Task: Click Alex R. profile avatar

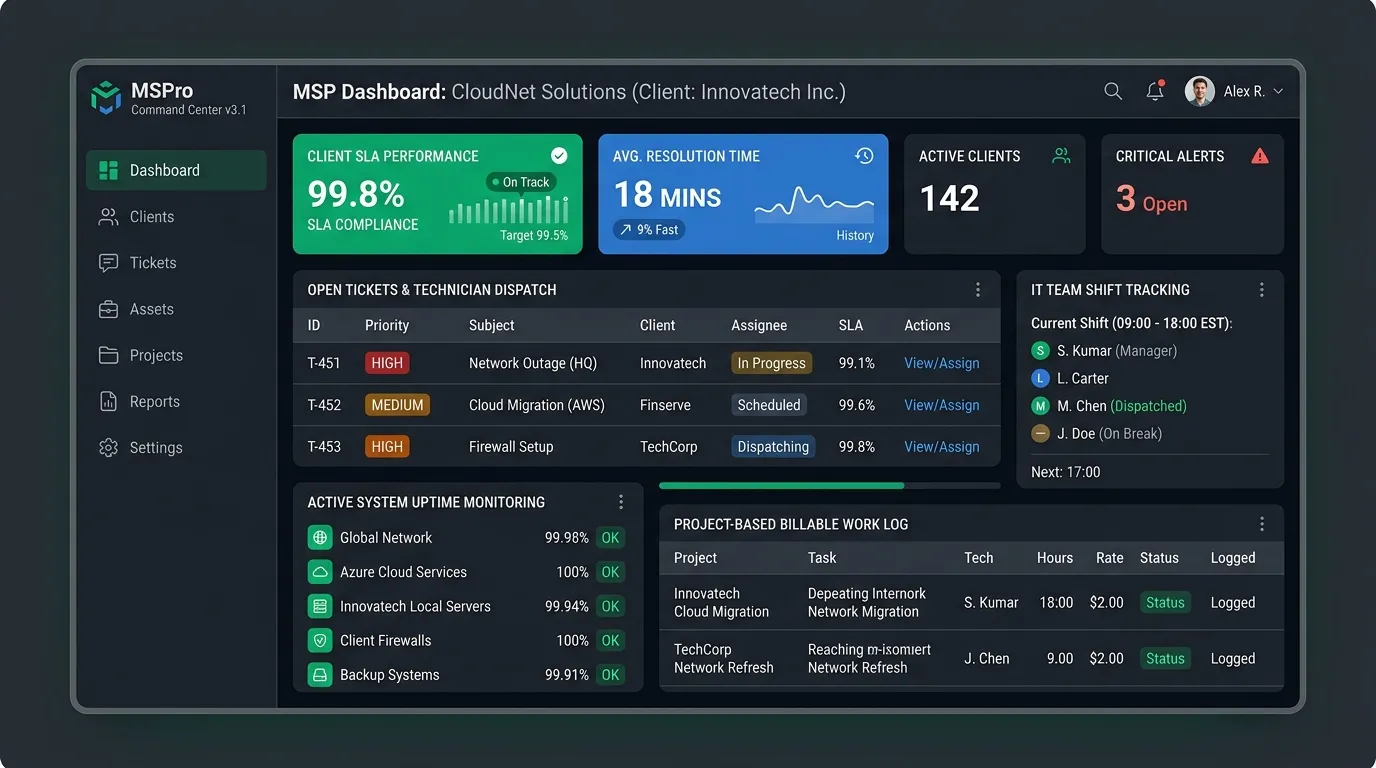Action: point(1200,91)
